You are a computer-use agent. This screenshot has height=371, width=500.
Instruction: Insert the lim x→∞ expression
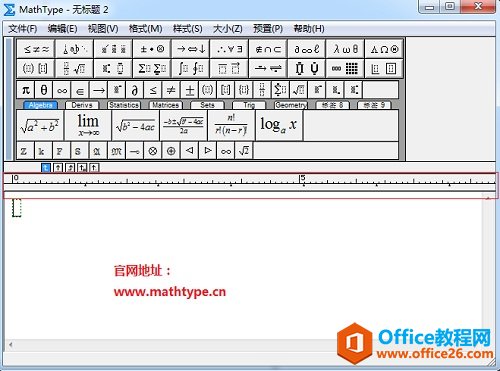tap(88, 125)
